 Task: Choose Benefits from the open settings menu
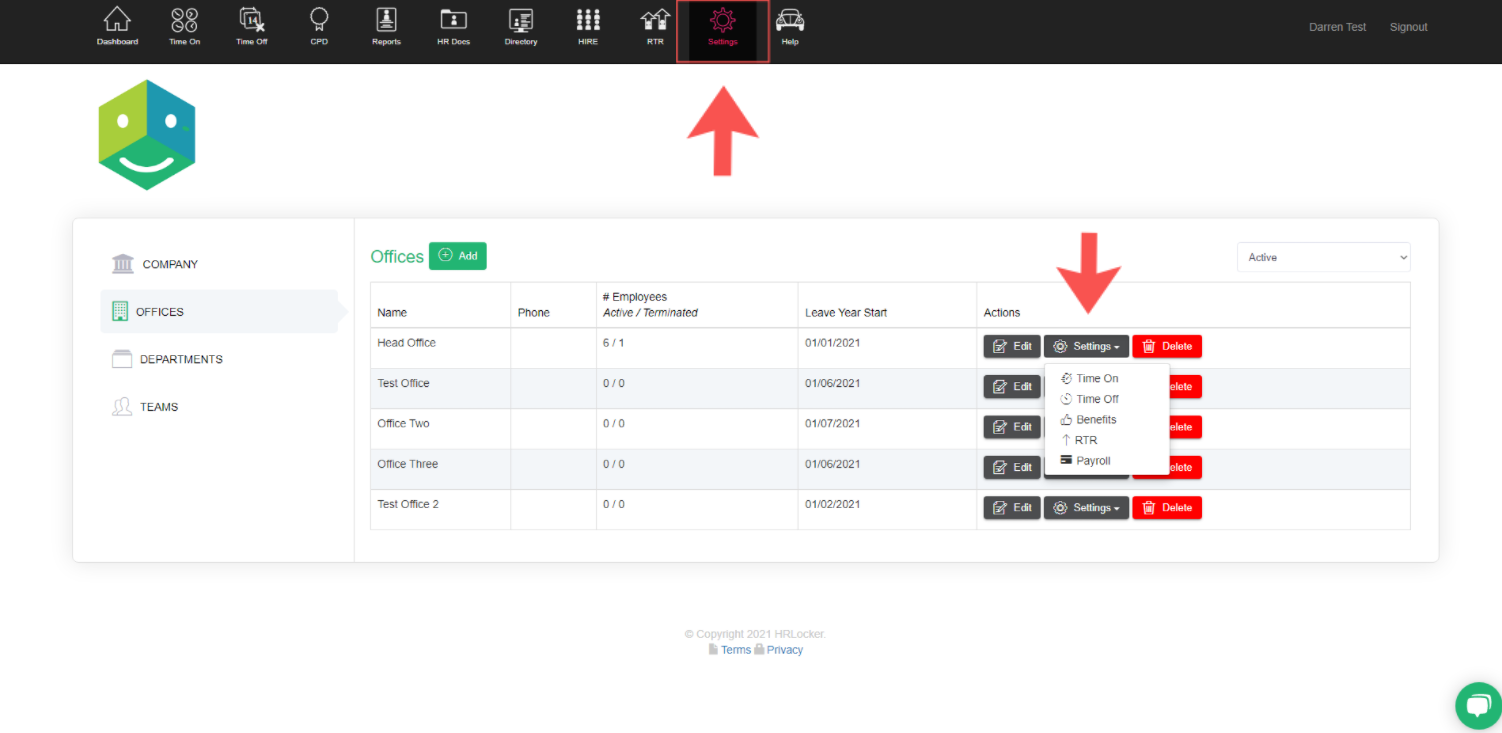(x=1095, y=419)
